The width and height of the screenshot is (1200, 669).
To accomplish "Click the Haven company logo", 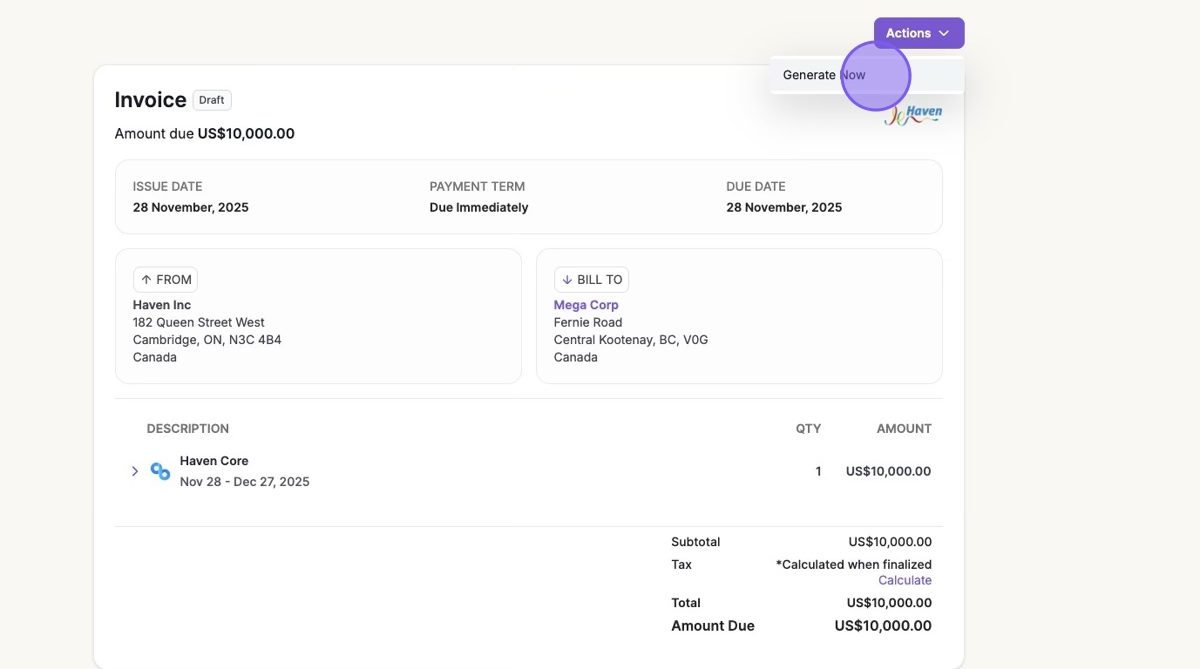I will point(913,116).
